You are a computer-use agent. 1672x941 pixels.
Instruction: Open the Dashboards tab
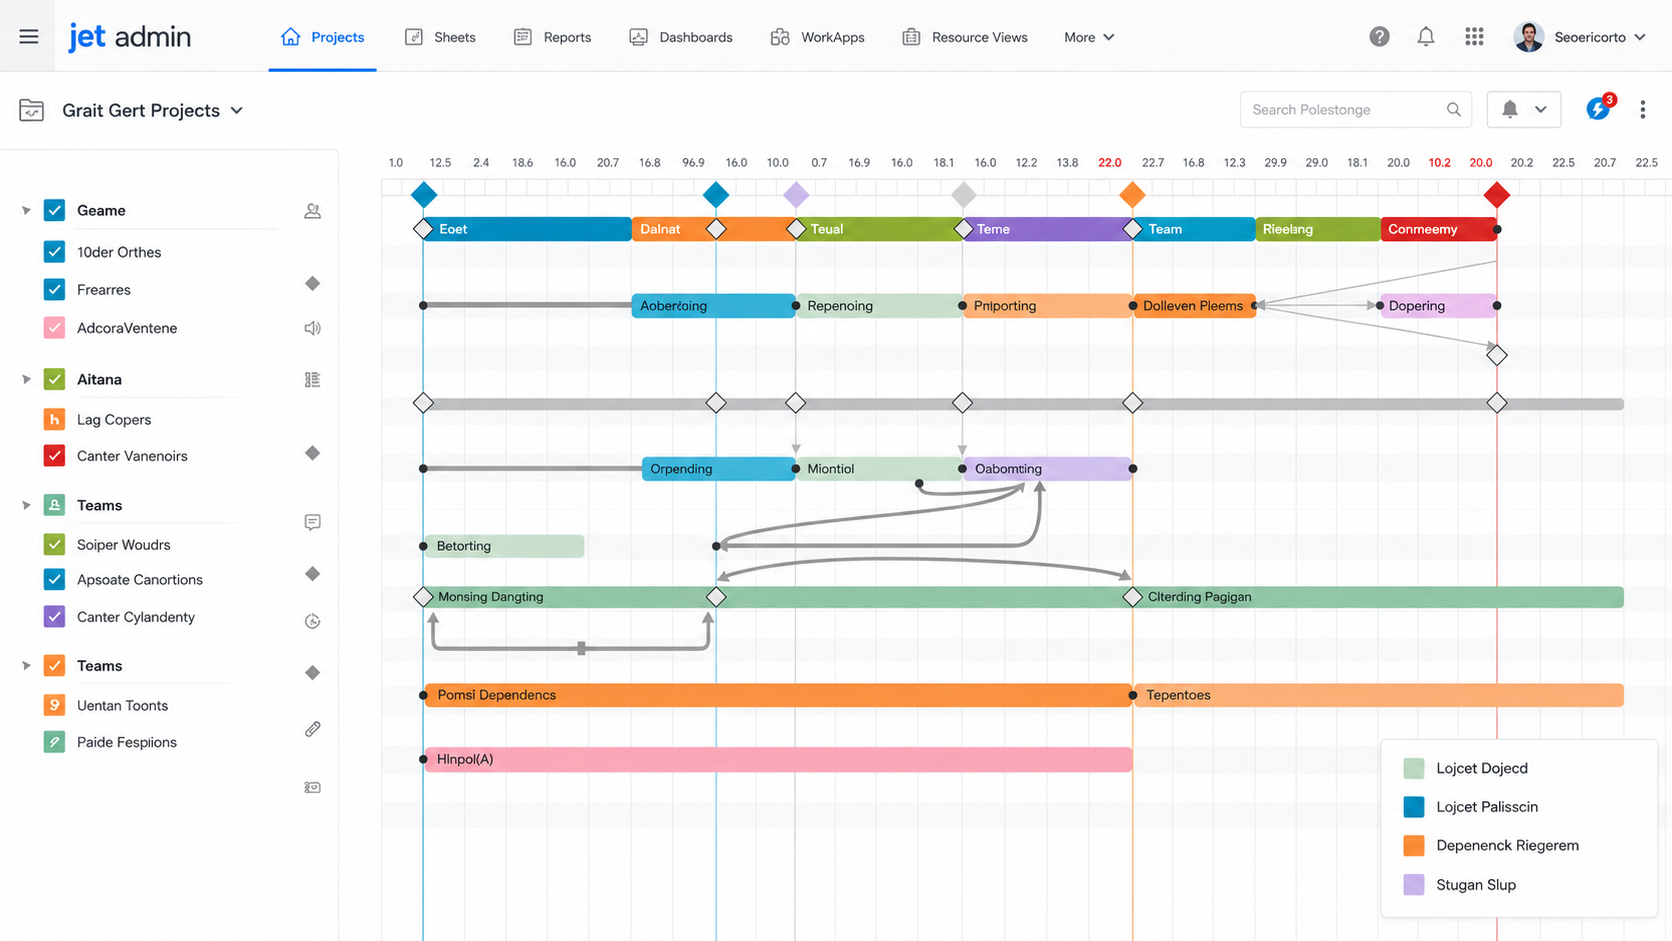[x=681, y=37]
